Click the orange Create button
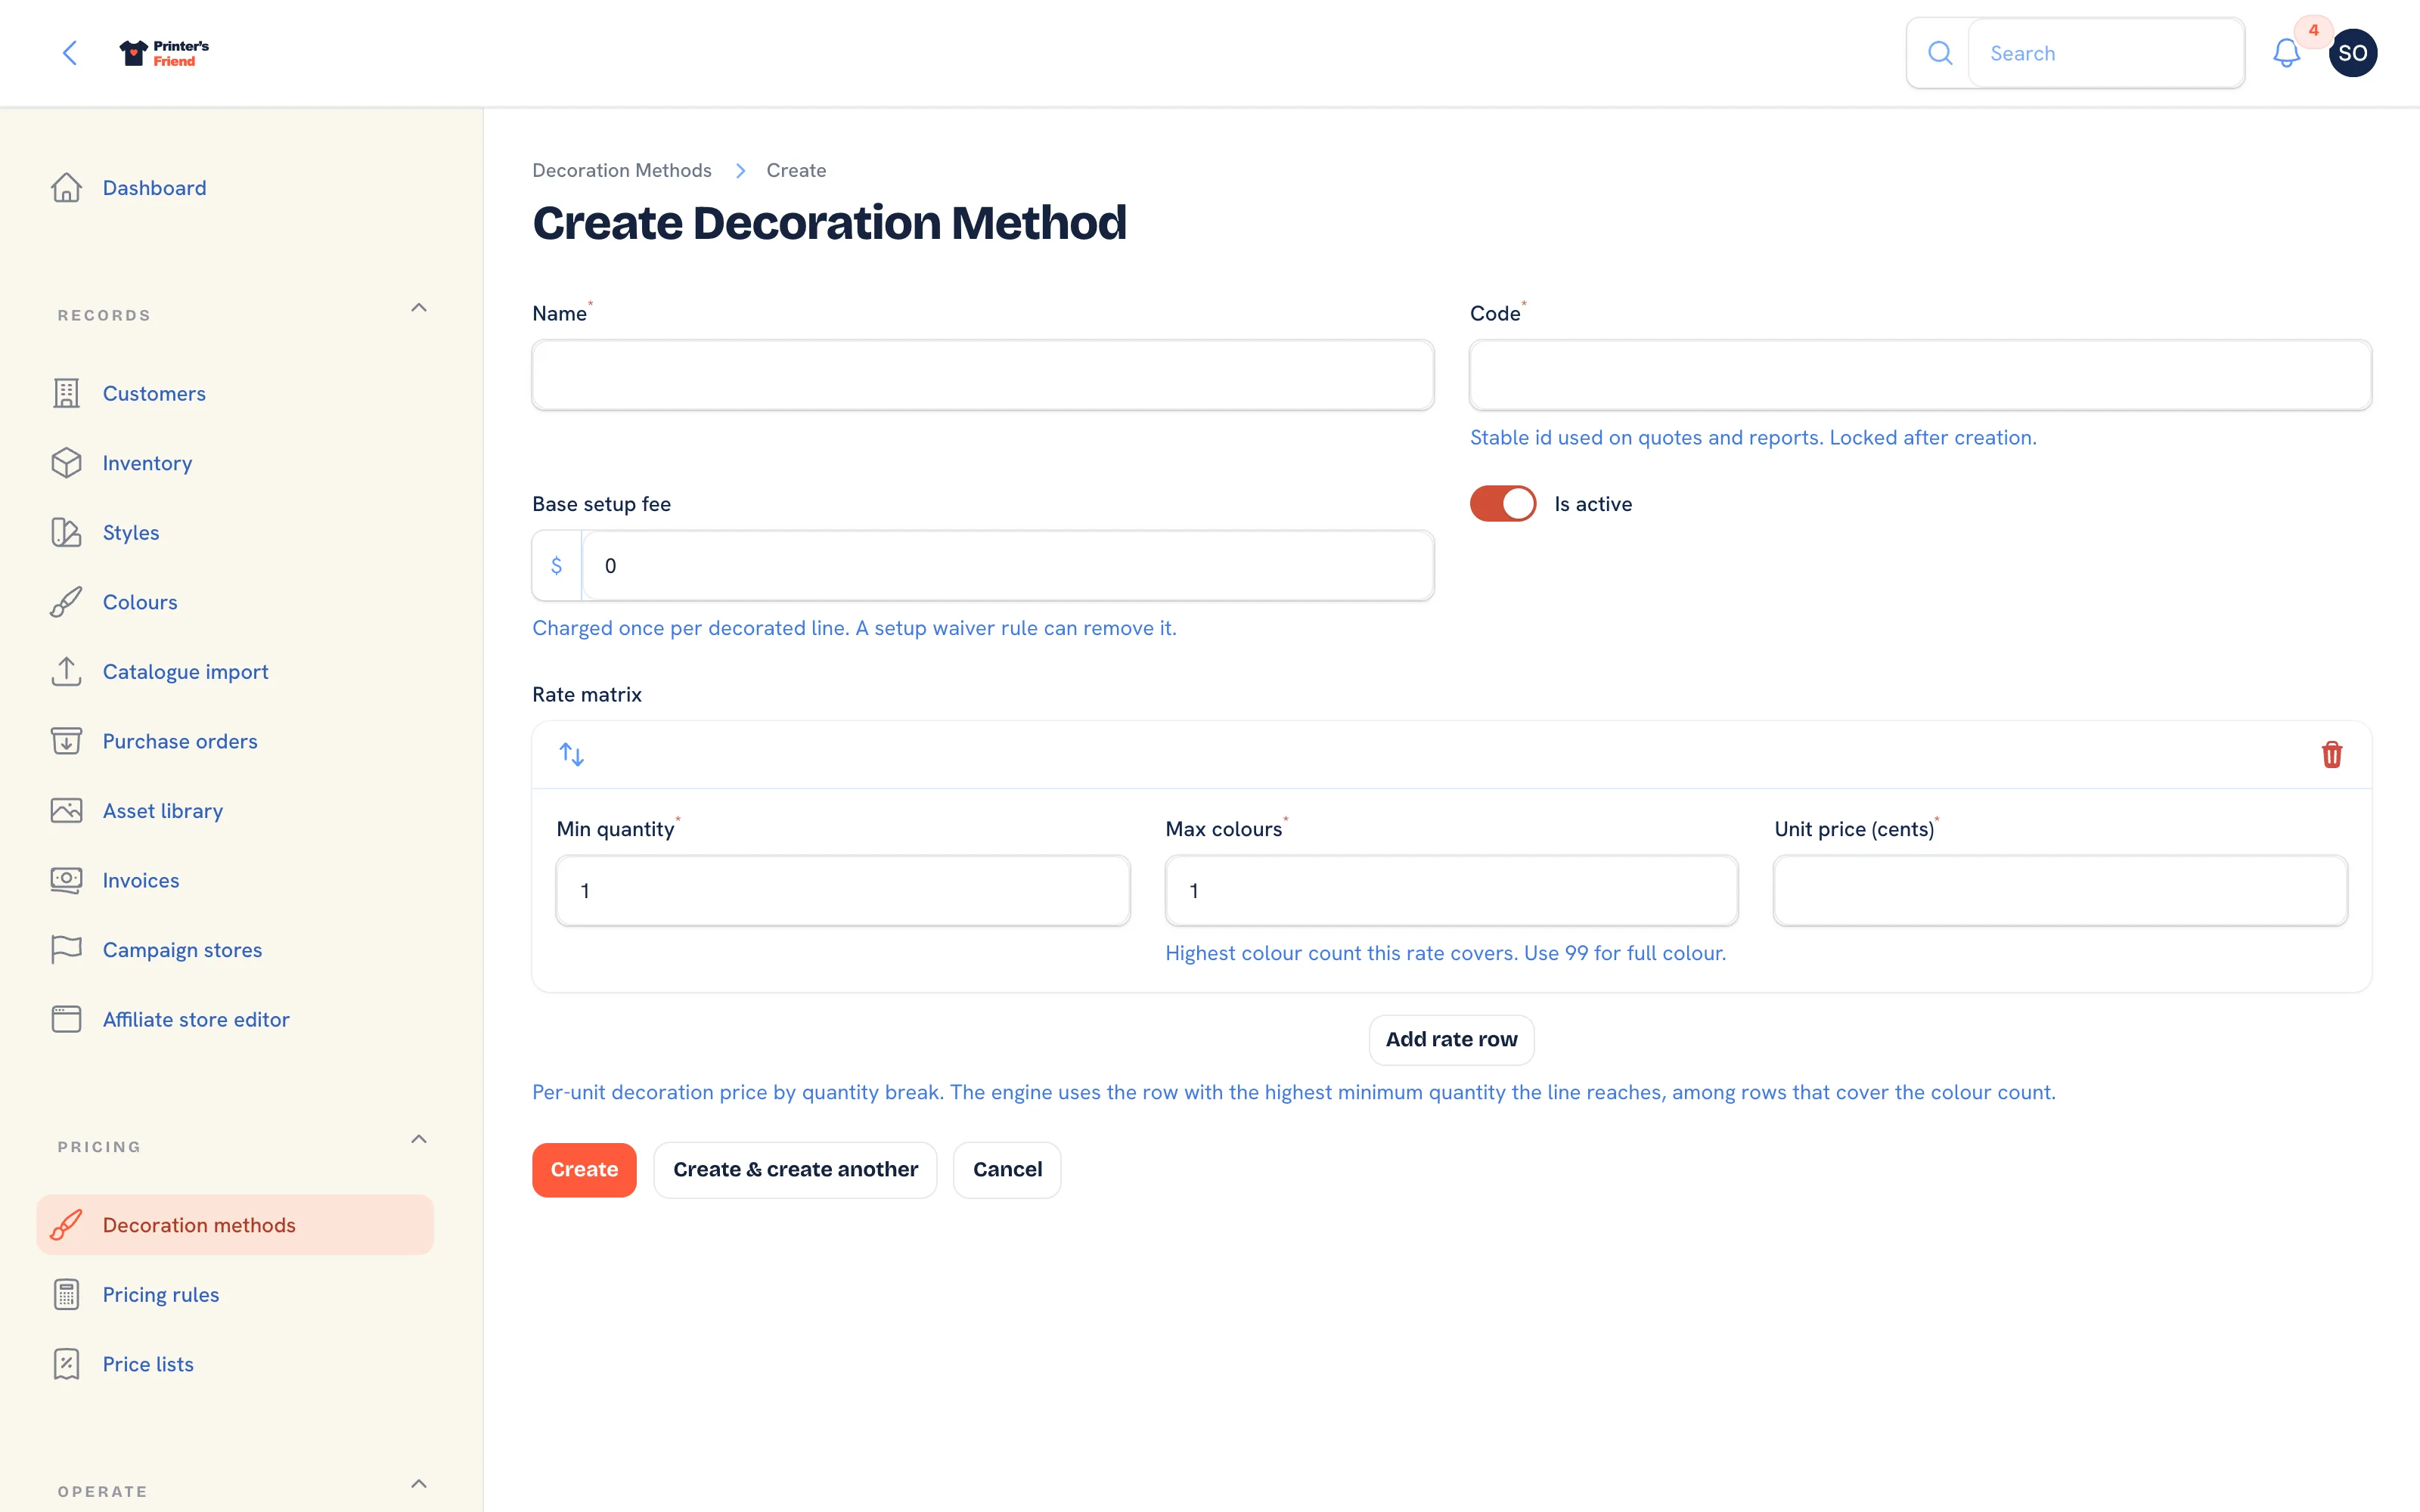 (584, 1170)
